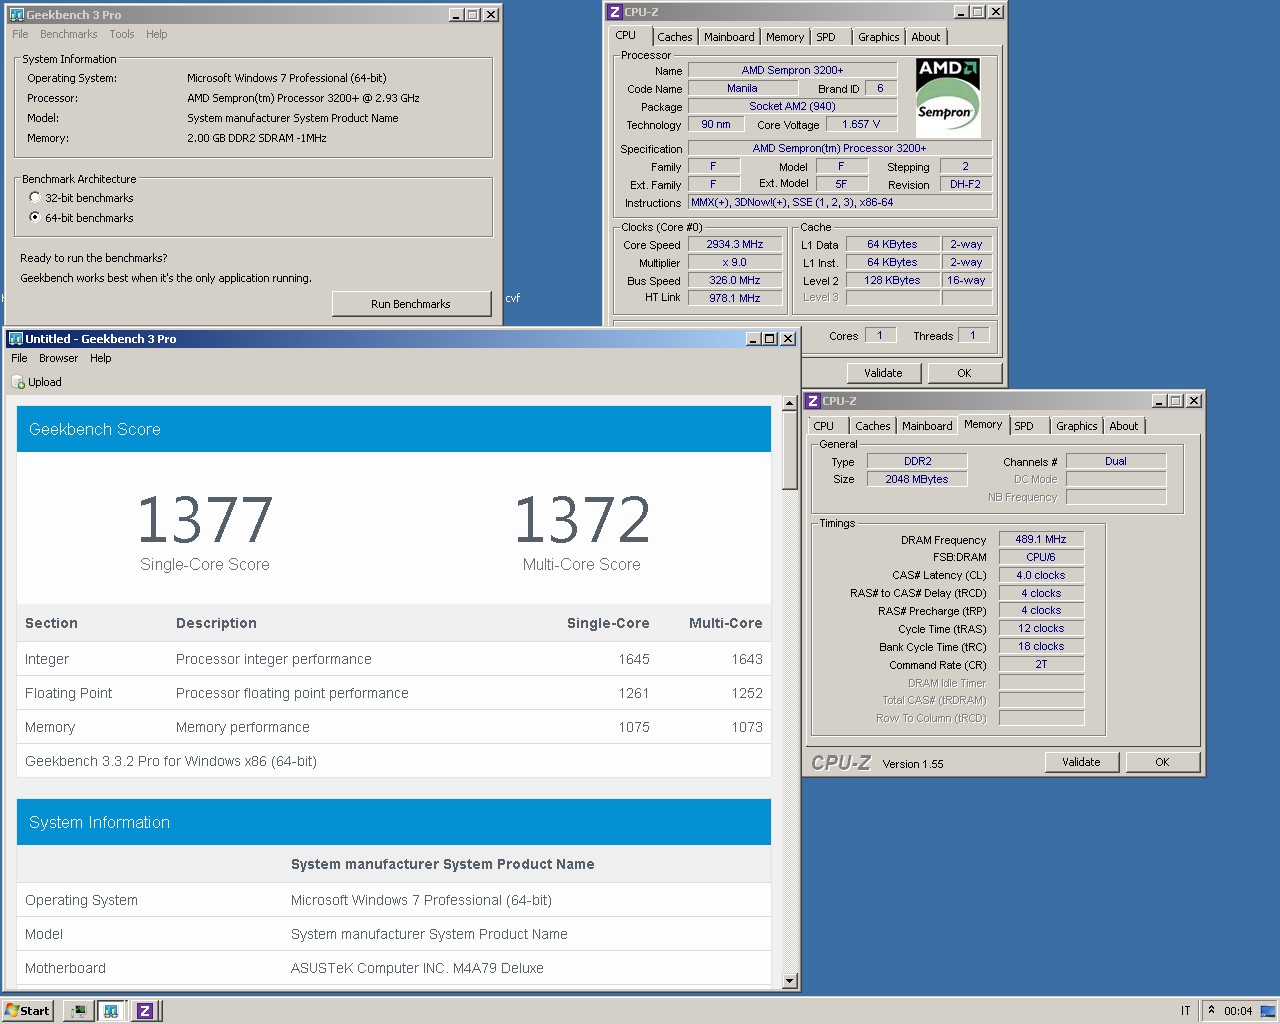Switch to Graphics tab in CPU-Z Memory window
This screenshot has height=1024, width=1280.
pyautogui.click(x=1077, y=426)
